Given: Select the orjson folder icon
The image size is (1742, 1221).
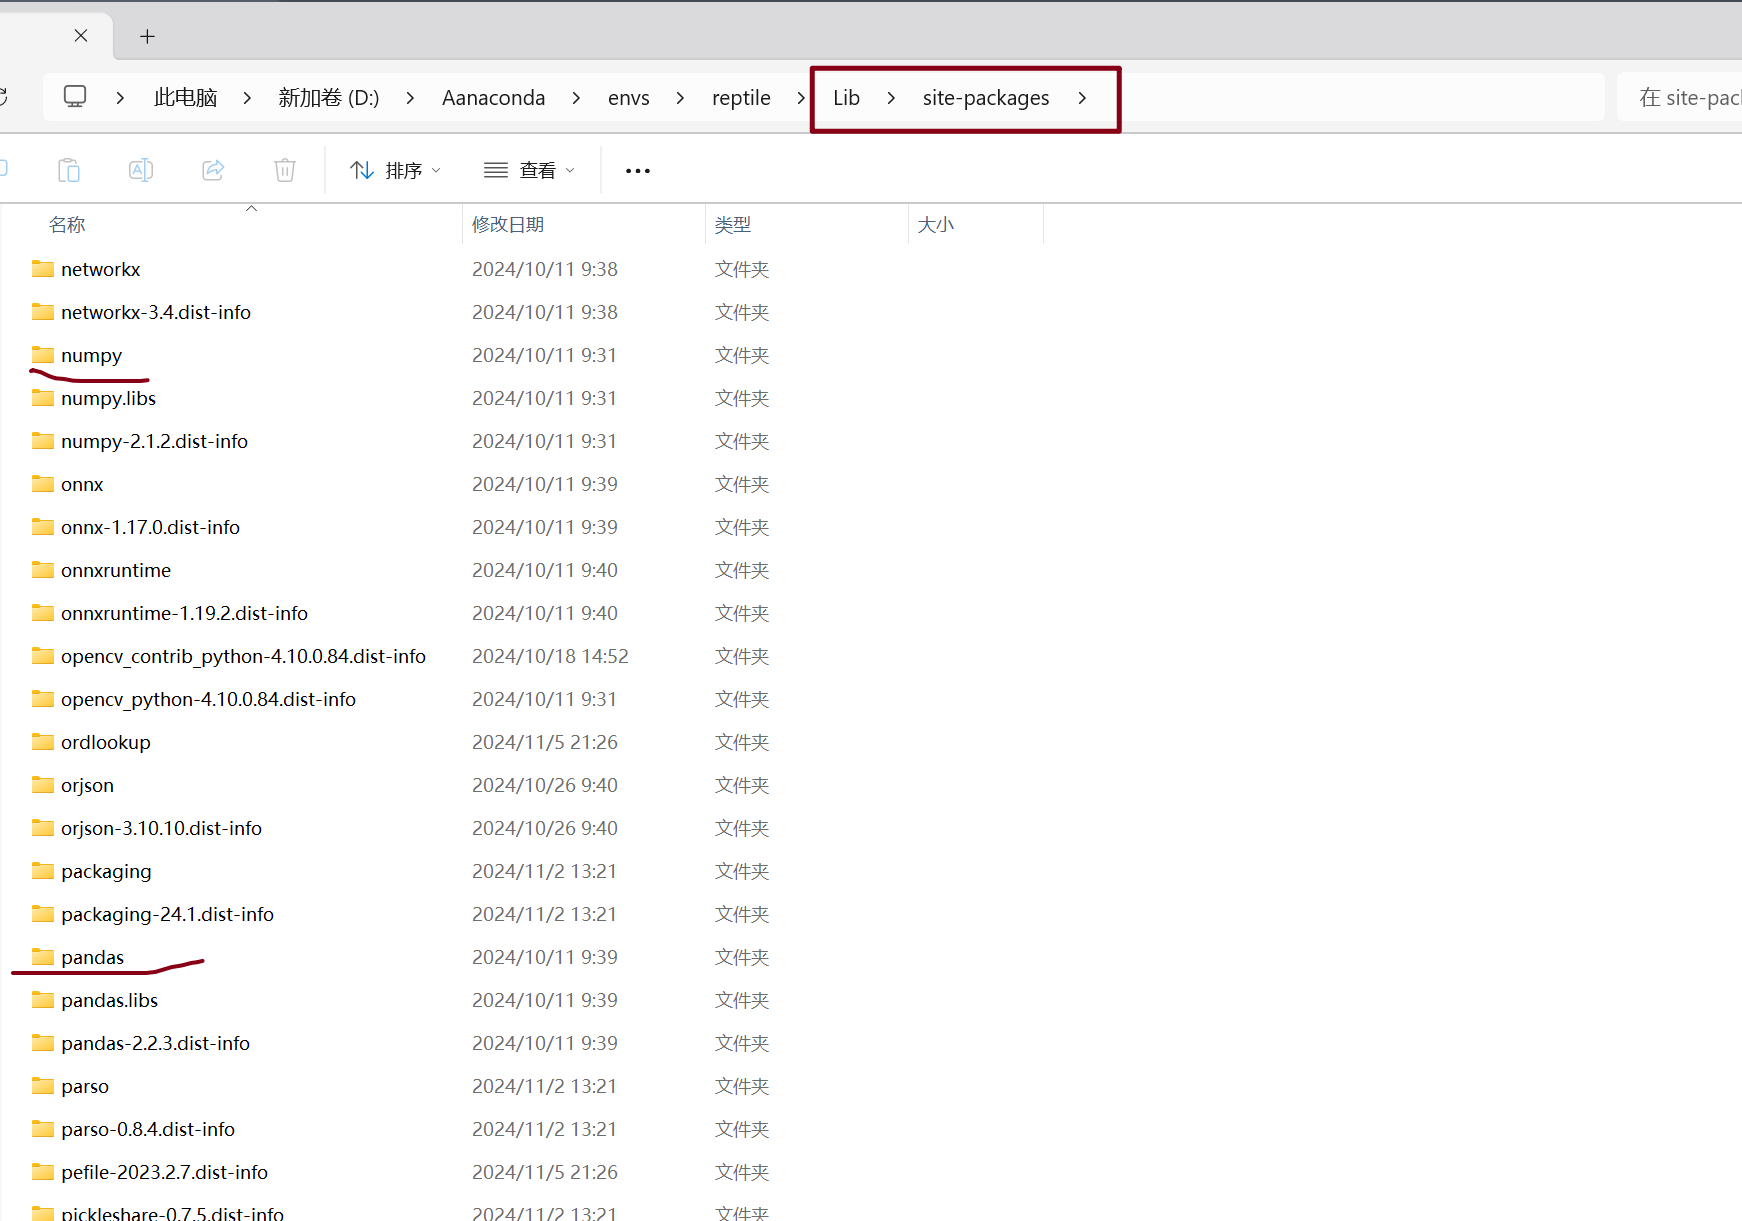Looking at the screenshot, I should point(43,785).
